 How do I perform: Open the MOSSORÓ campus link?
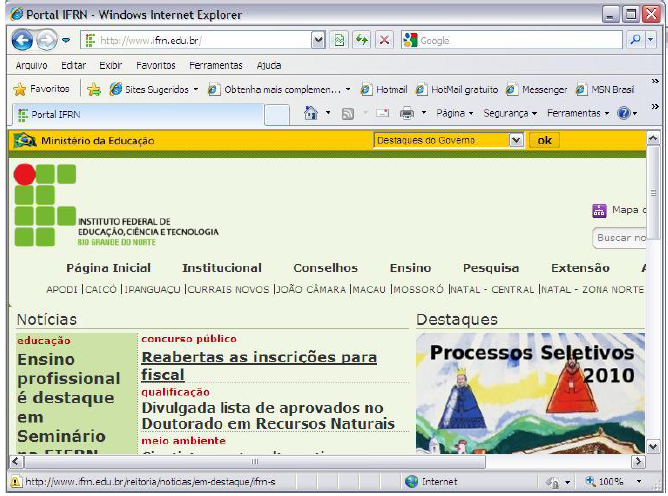click(x=418, y=289)
